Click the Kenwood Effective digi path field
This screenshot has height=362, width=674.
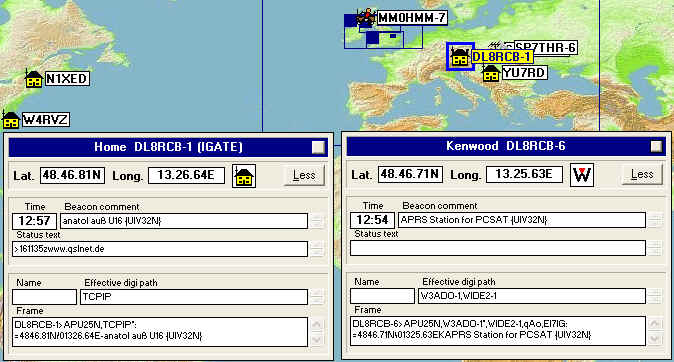pos(532,296)
